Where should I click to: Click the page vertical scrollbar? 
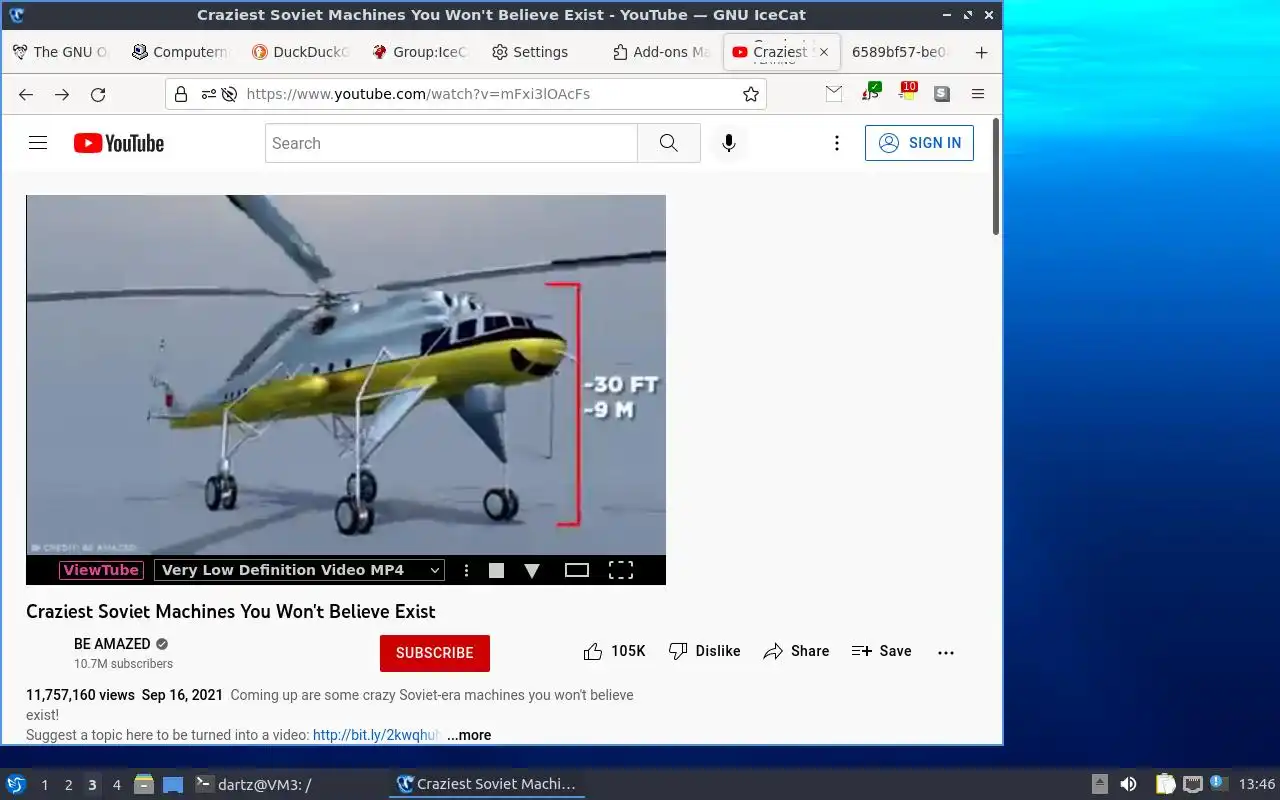pyautogui.click(x=996, y=177)
